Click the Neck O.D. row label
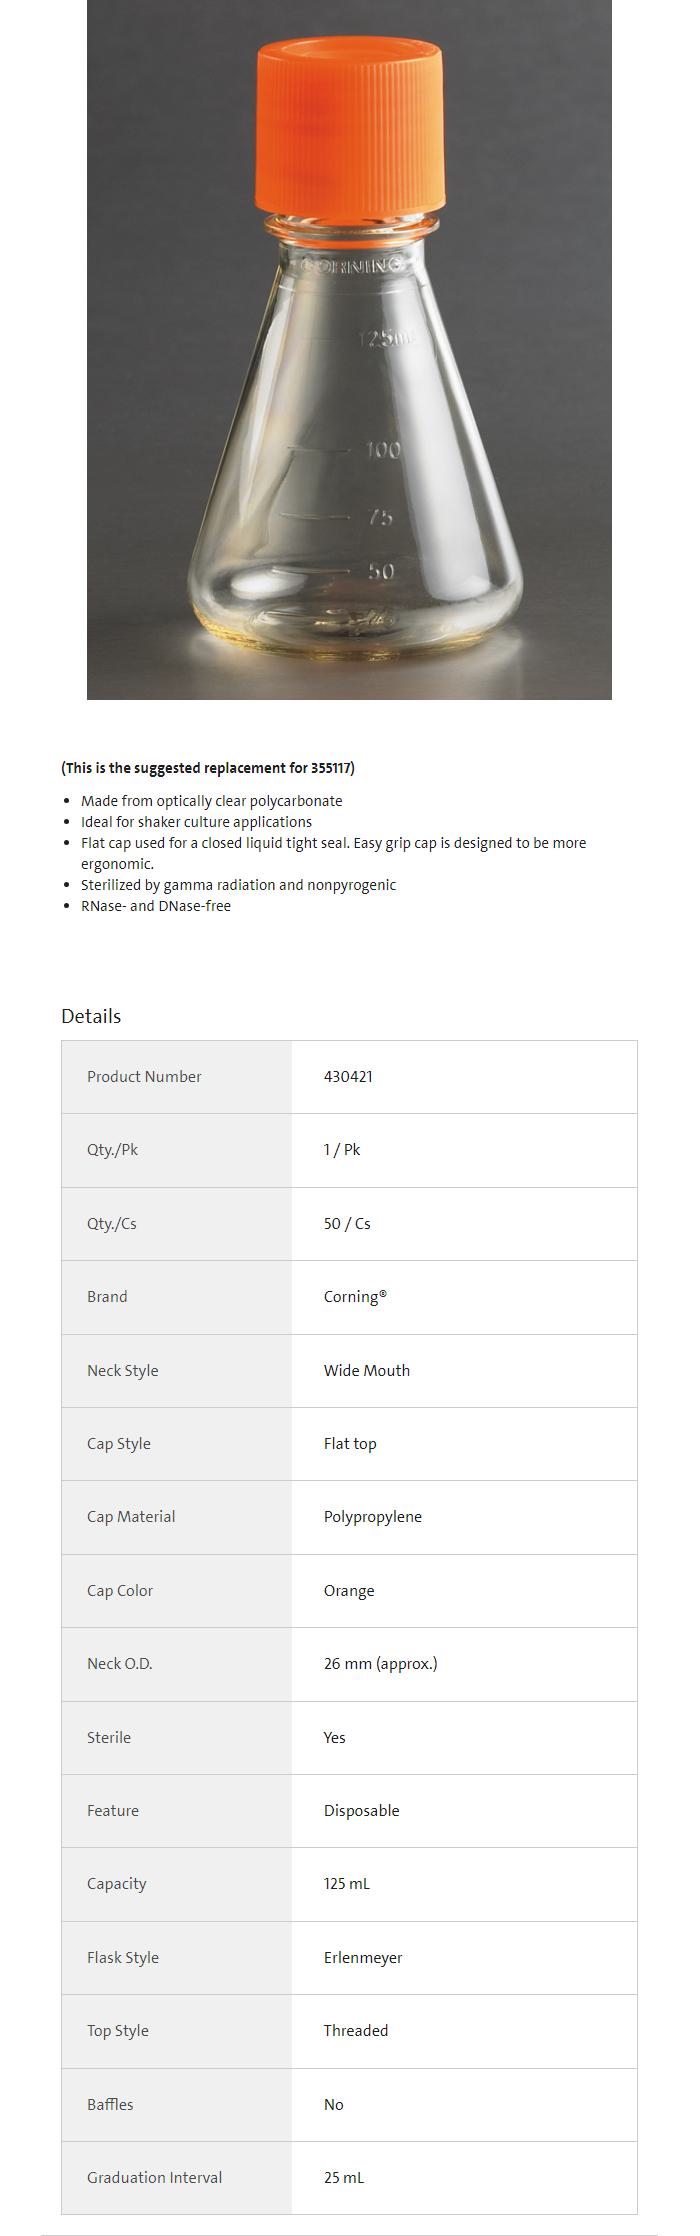The image size is (700, 2236). point(120,1664)
